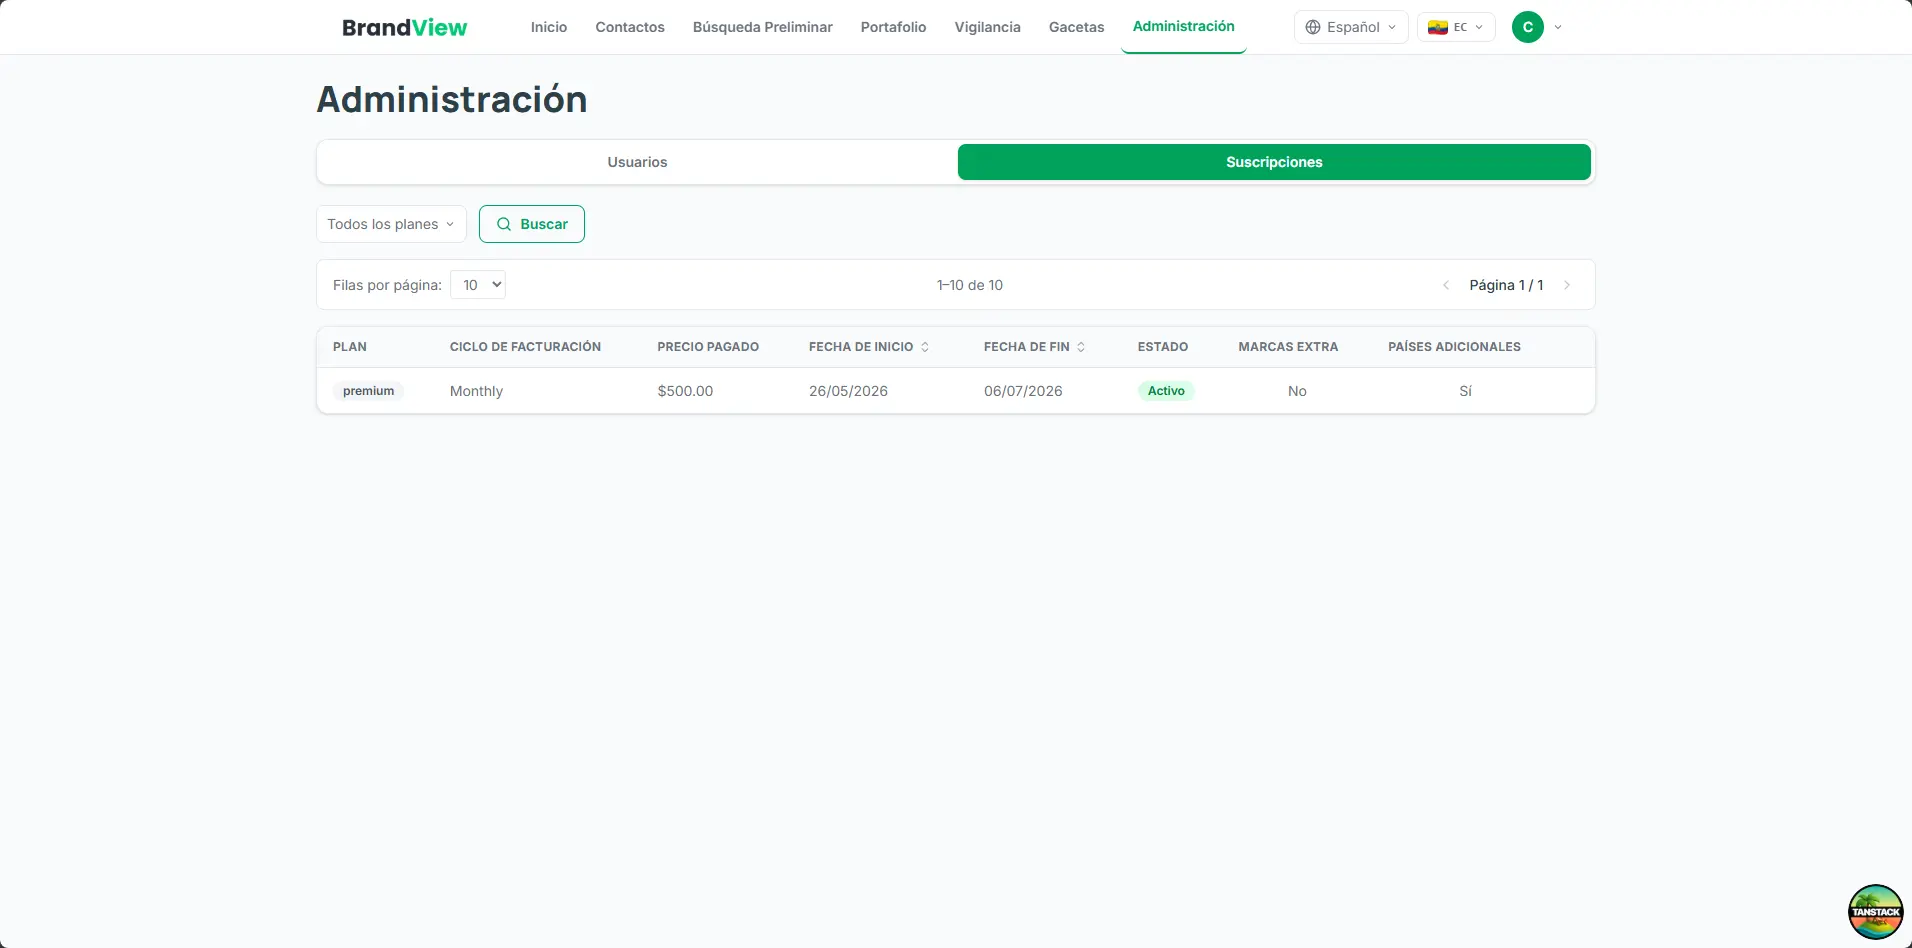Click the Filas por página label
Viewport: 1912px width, 948px height.
coord(387,285)
